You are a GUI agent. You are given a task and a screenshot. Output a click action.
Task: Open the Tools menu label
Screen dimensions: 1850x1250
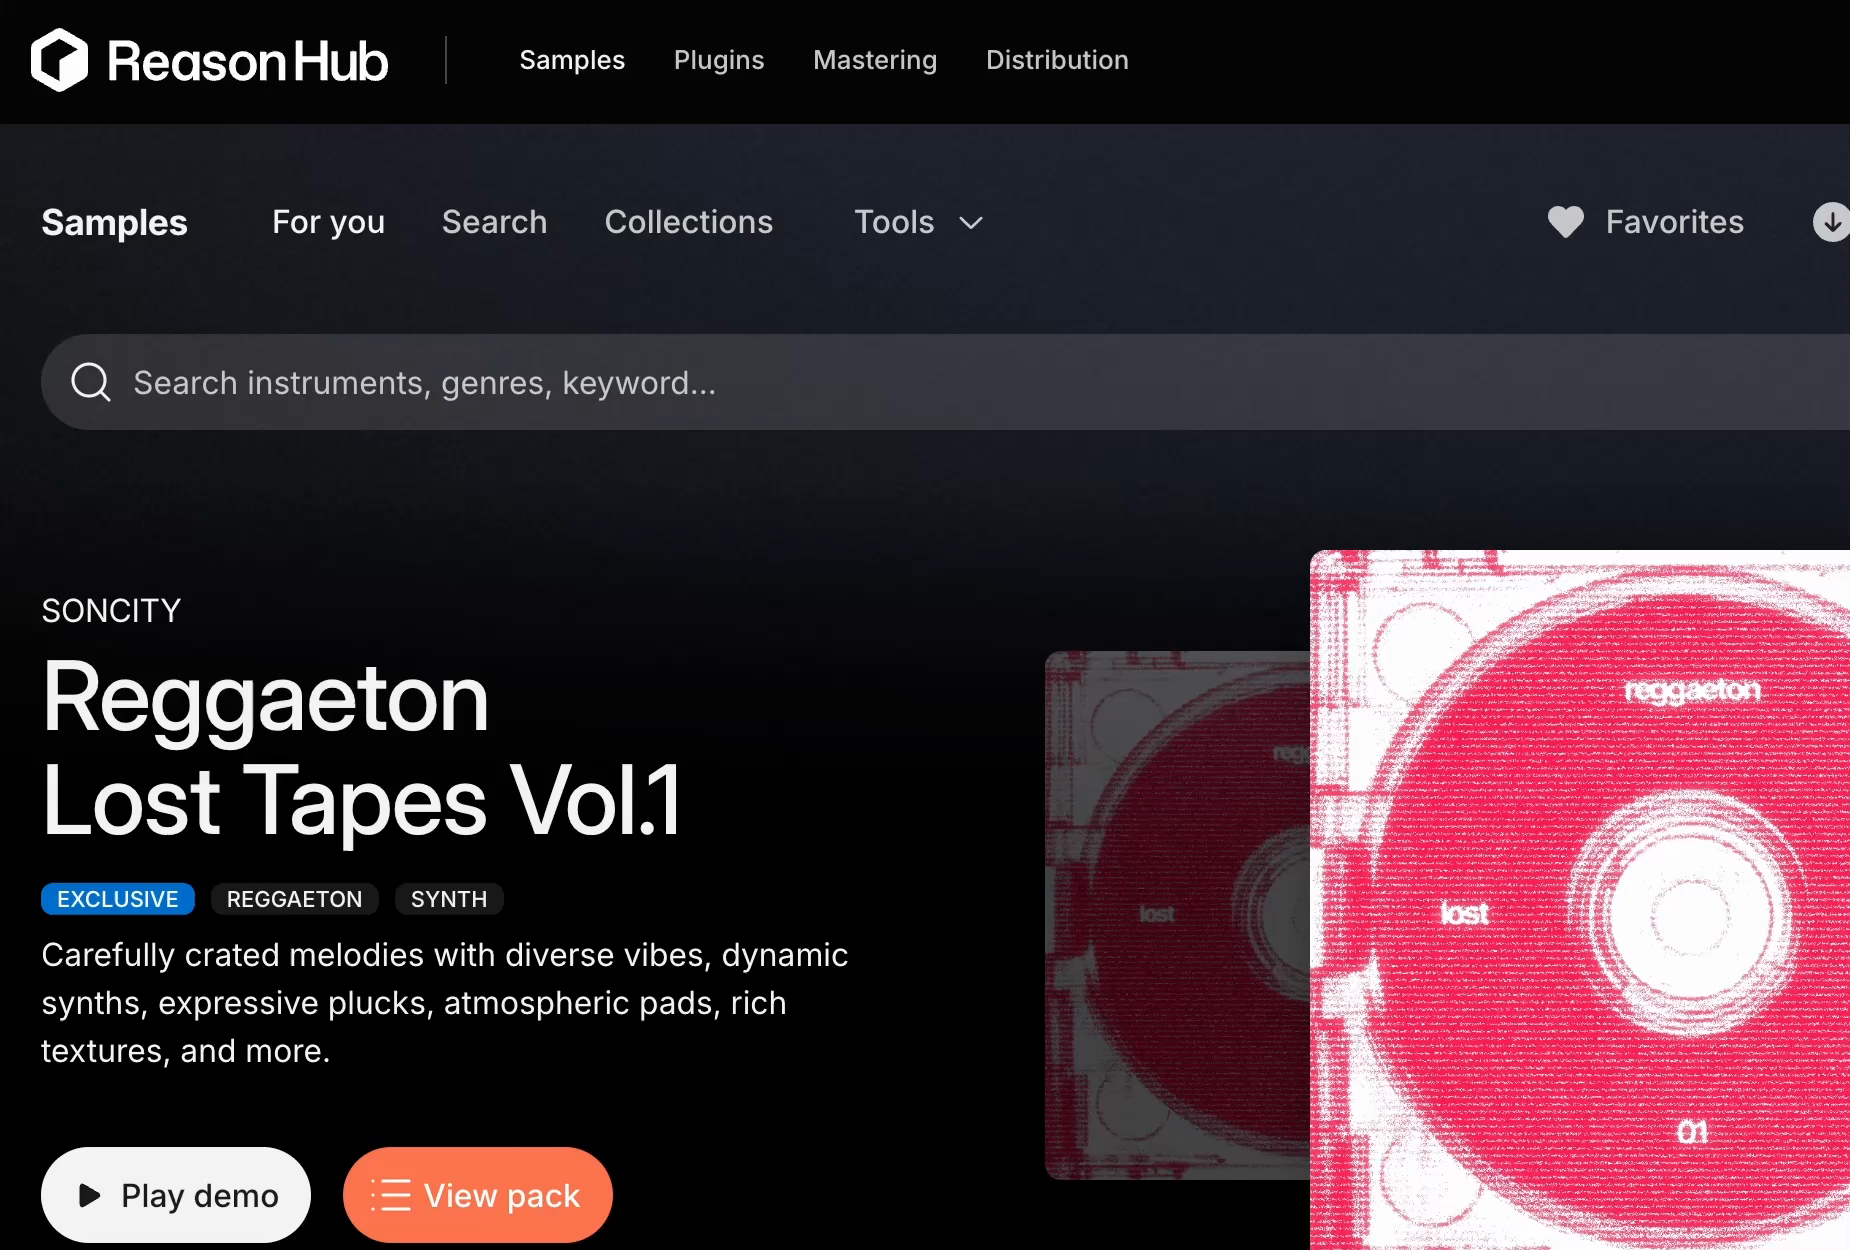894,222
